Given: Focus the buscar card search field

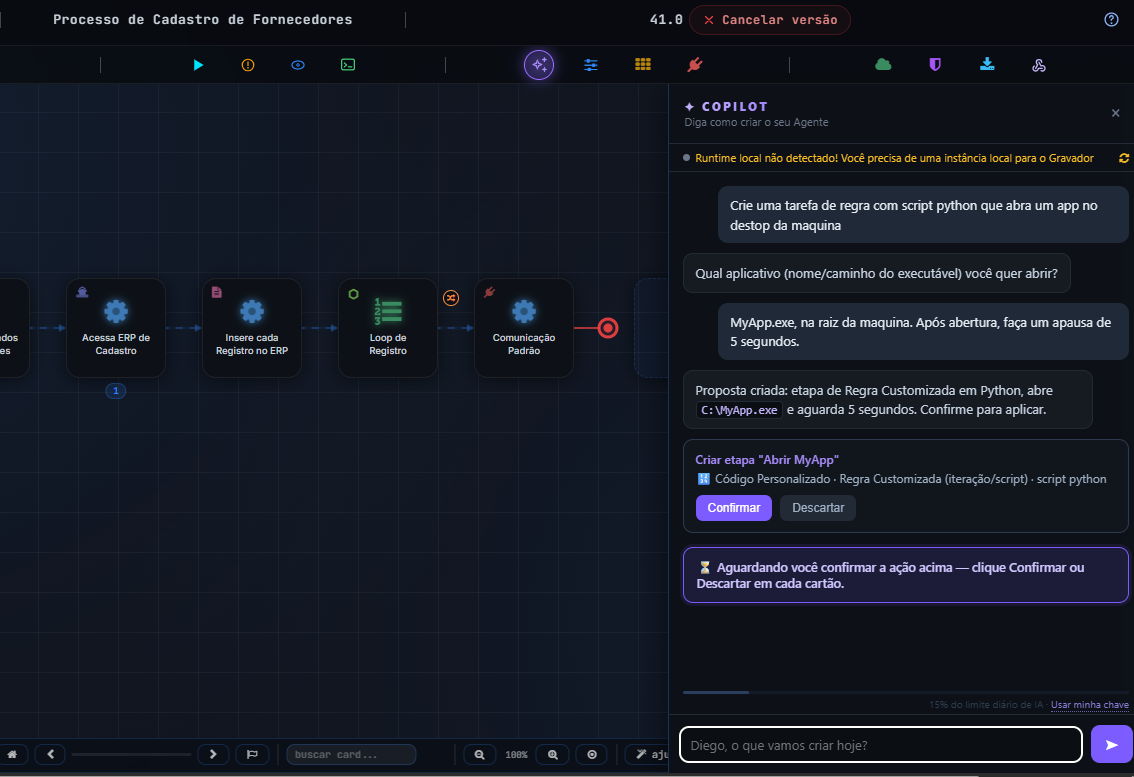Looking at the screenshot, I should [351, 754].
